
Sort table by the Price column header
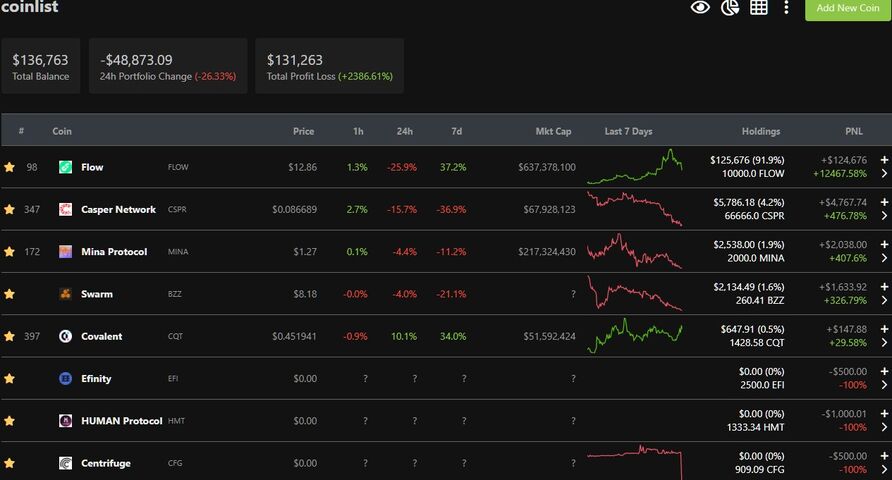pos(303,131)
